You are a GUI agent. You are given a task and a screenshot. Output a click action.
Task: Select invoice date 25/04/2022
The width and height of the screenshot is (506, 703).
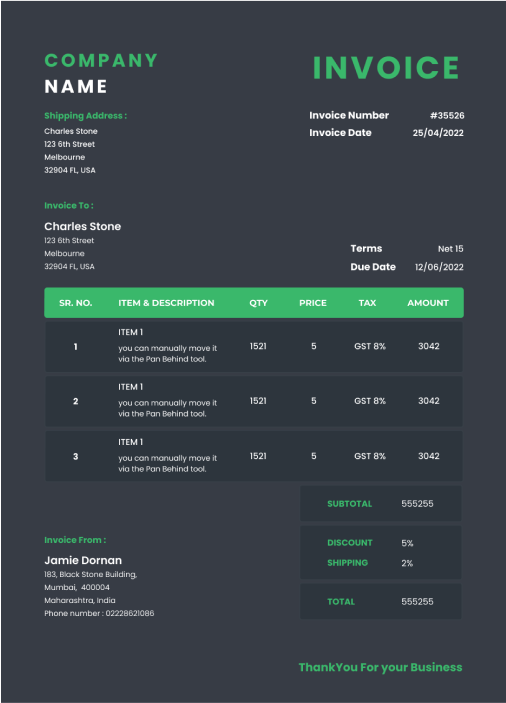click(438, 133)
